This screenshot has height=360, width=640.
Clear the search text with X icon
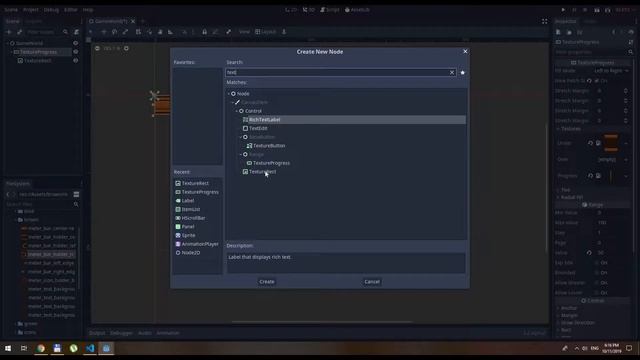(x=452, y=72)
